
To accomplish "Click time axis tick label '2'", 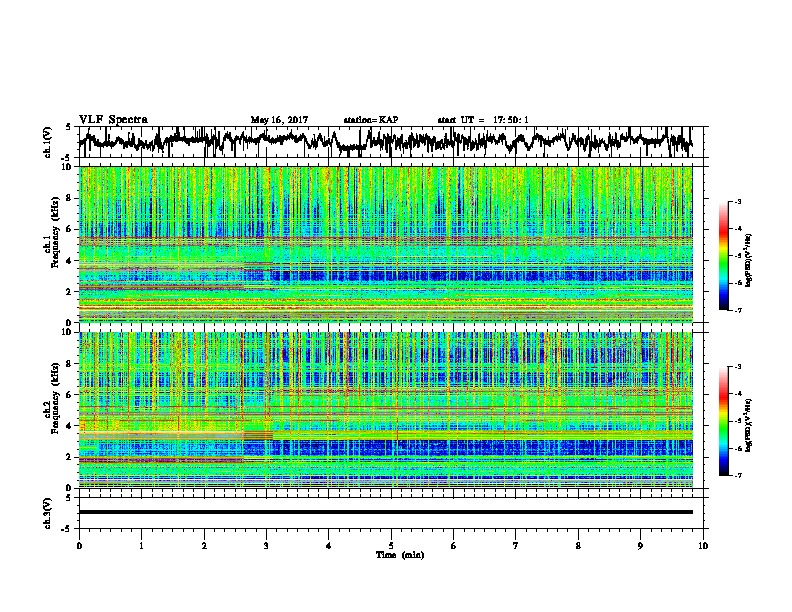I will 204,546.
